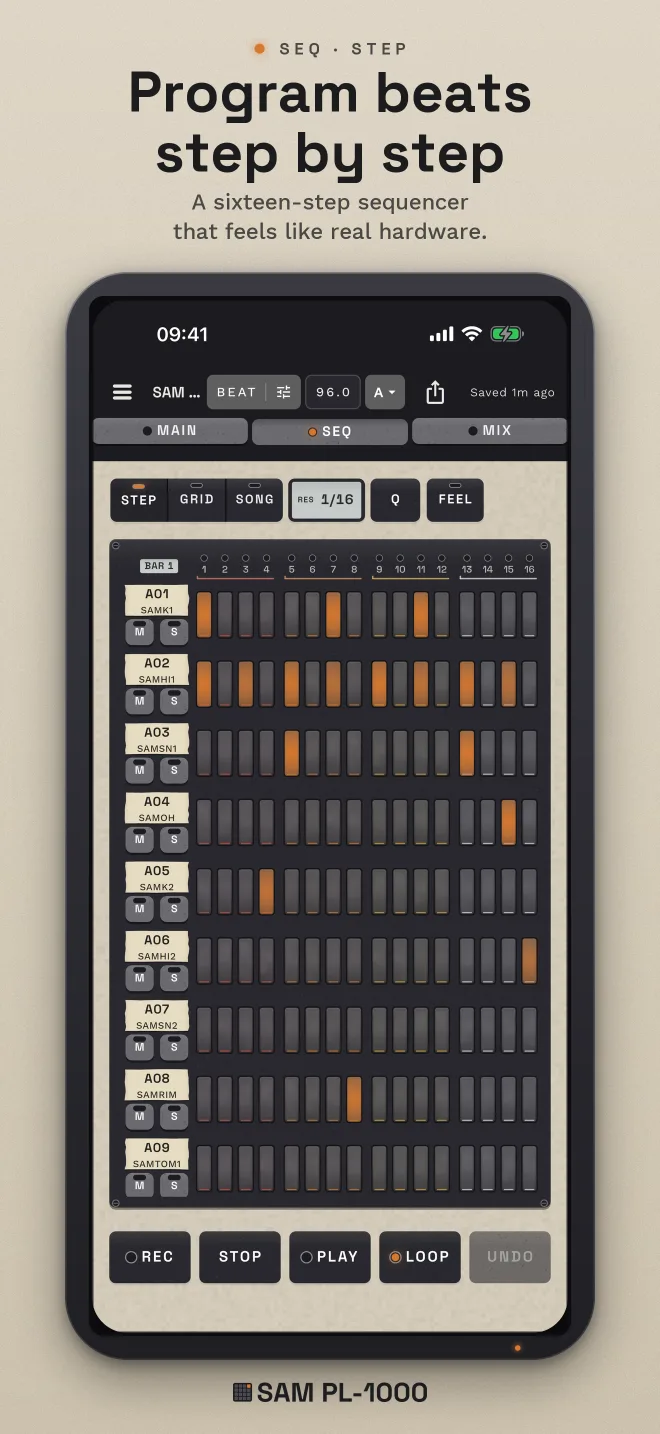Image resolution: width=660 pixels, height=1434 pixels.
Task: Solo track A06 SAMHI2
Action: pyautogui.click(x=174, y=977)
